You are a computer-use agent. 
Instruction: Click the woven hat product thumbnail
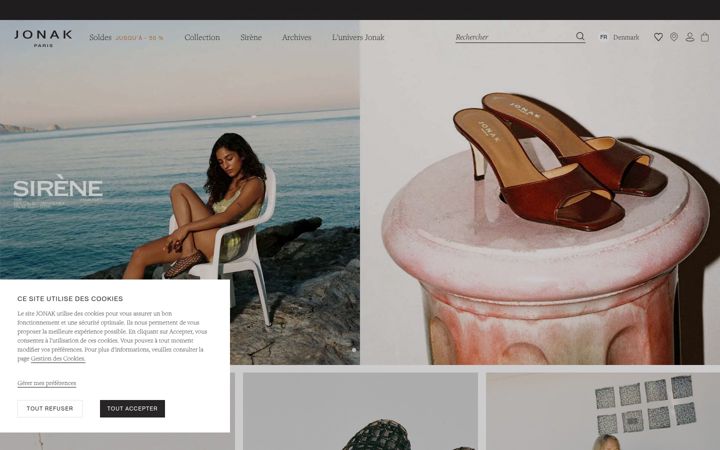pos(360,411)
